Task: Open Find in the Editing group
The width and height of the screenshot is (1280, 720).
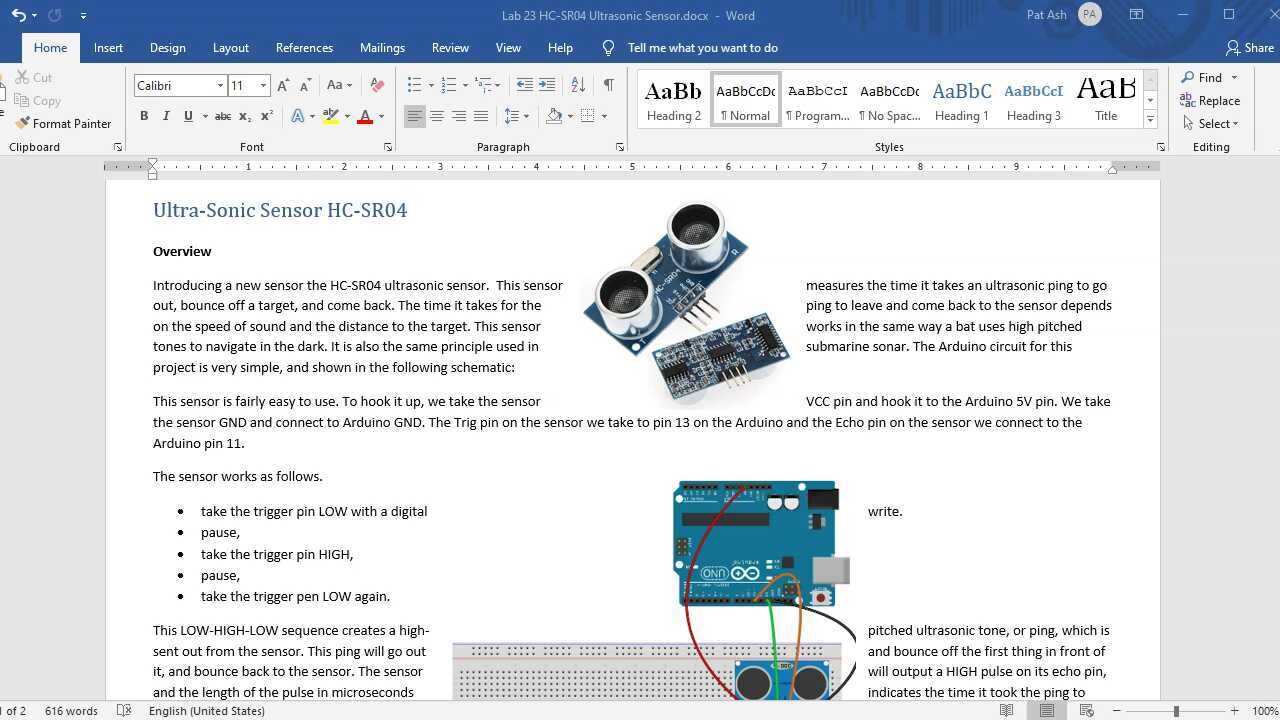Action: tap(1207, 77)
